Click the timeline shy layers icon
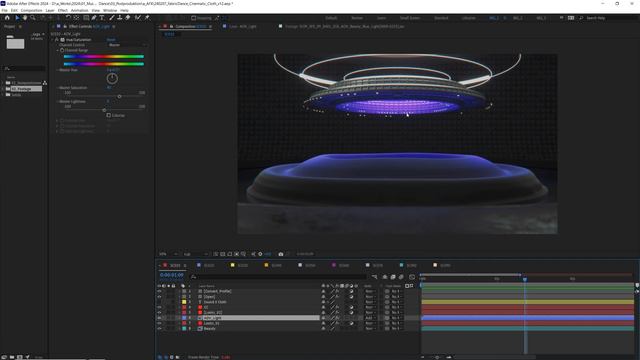Screen dimensions: 640x360 (x=385, y=277)
